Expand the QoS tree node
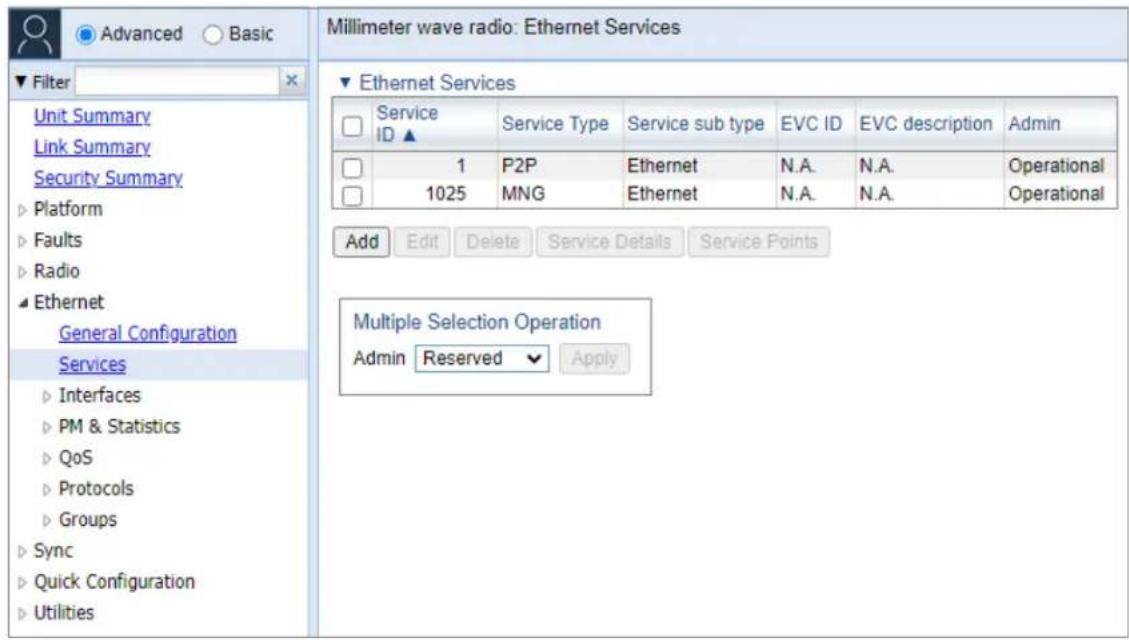Viewport: 1129px width, 640px height. click(47, 458)
